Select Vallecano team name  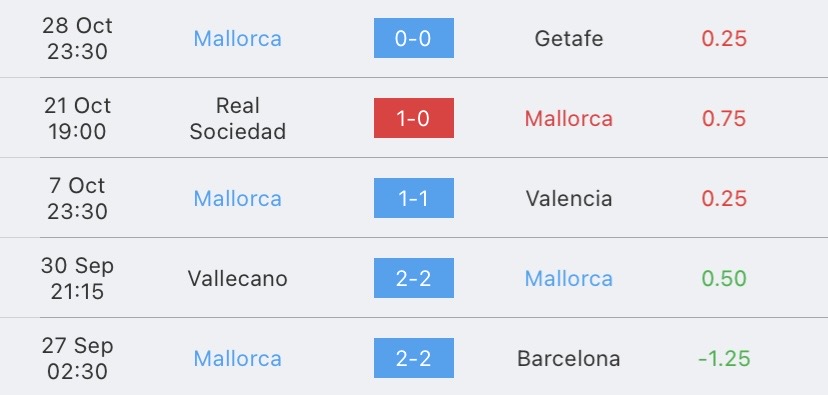238,278
